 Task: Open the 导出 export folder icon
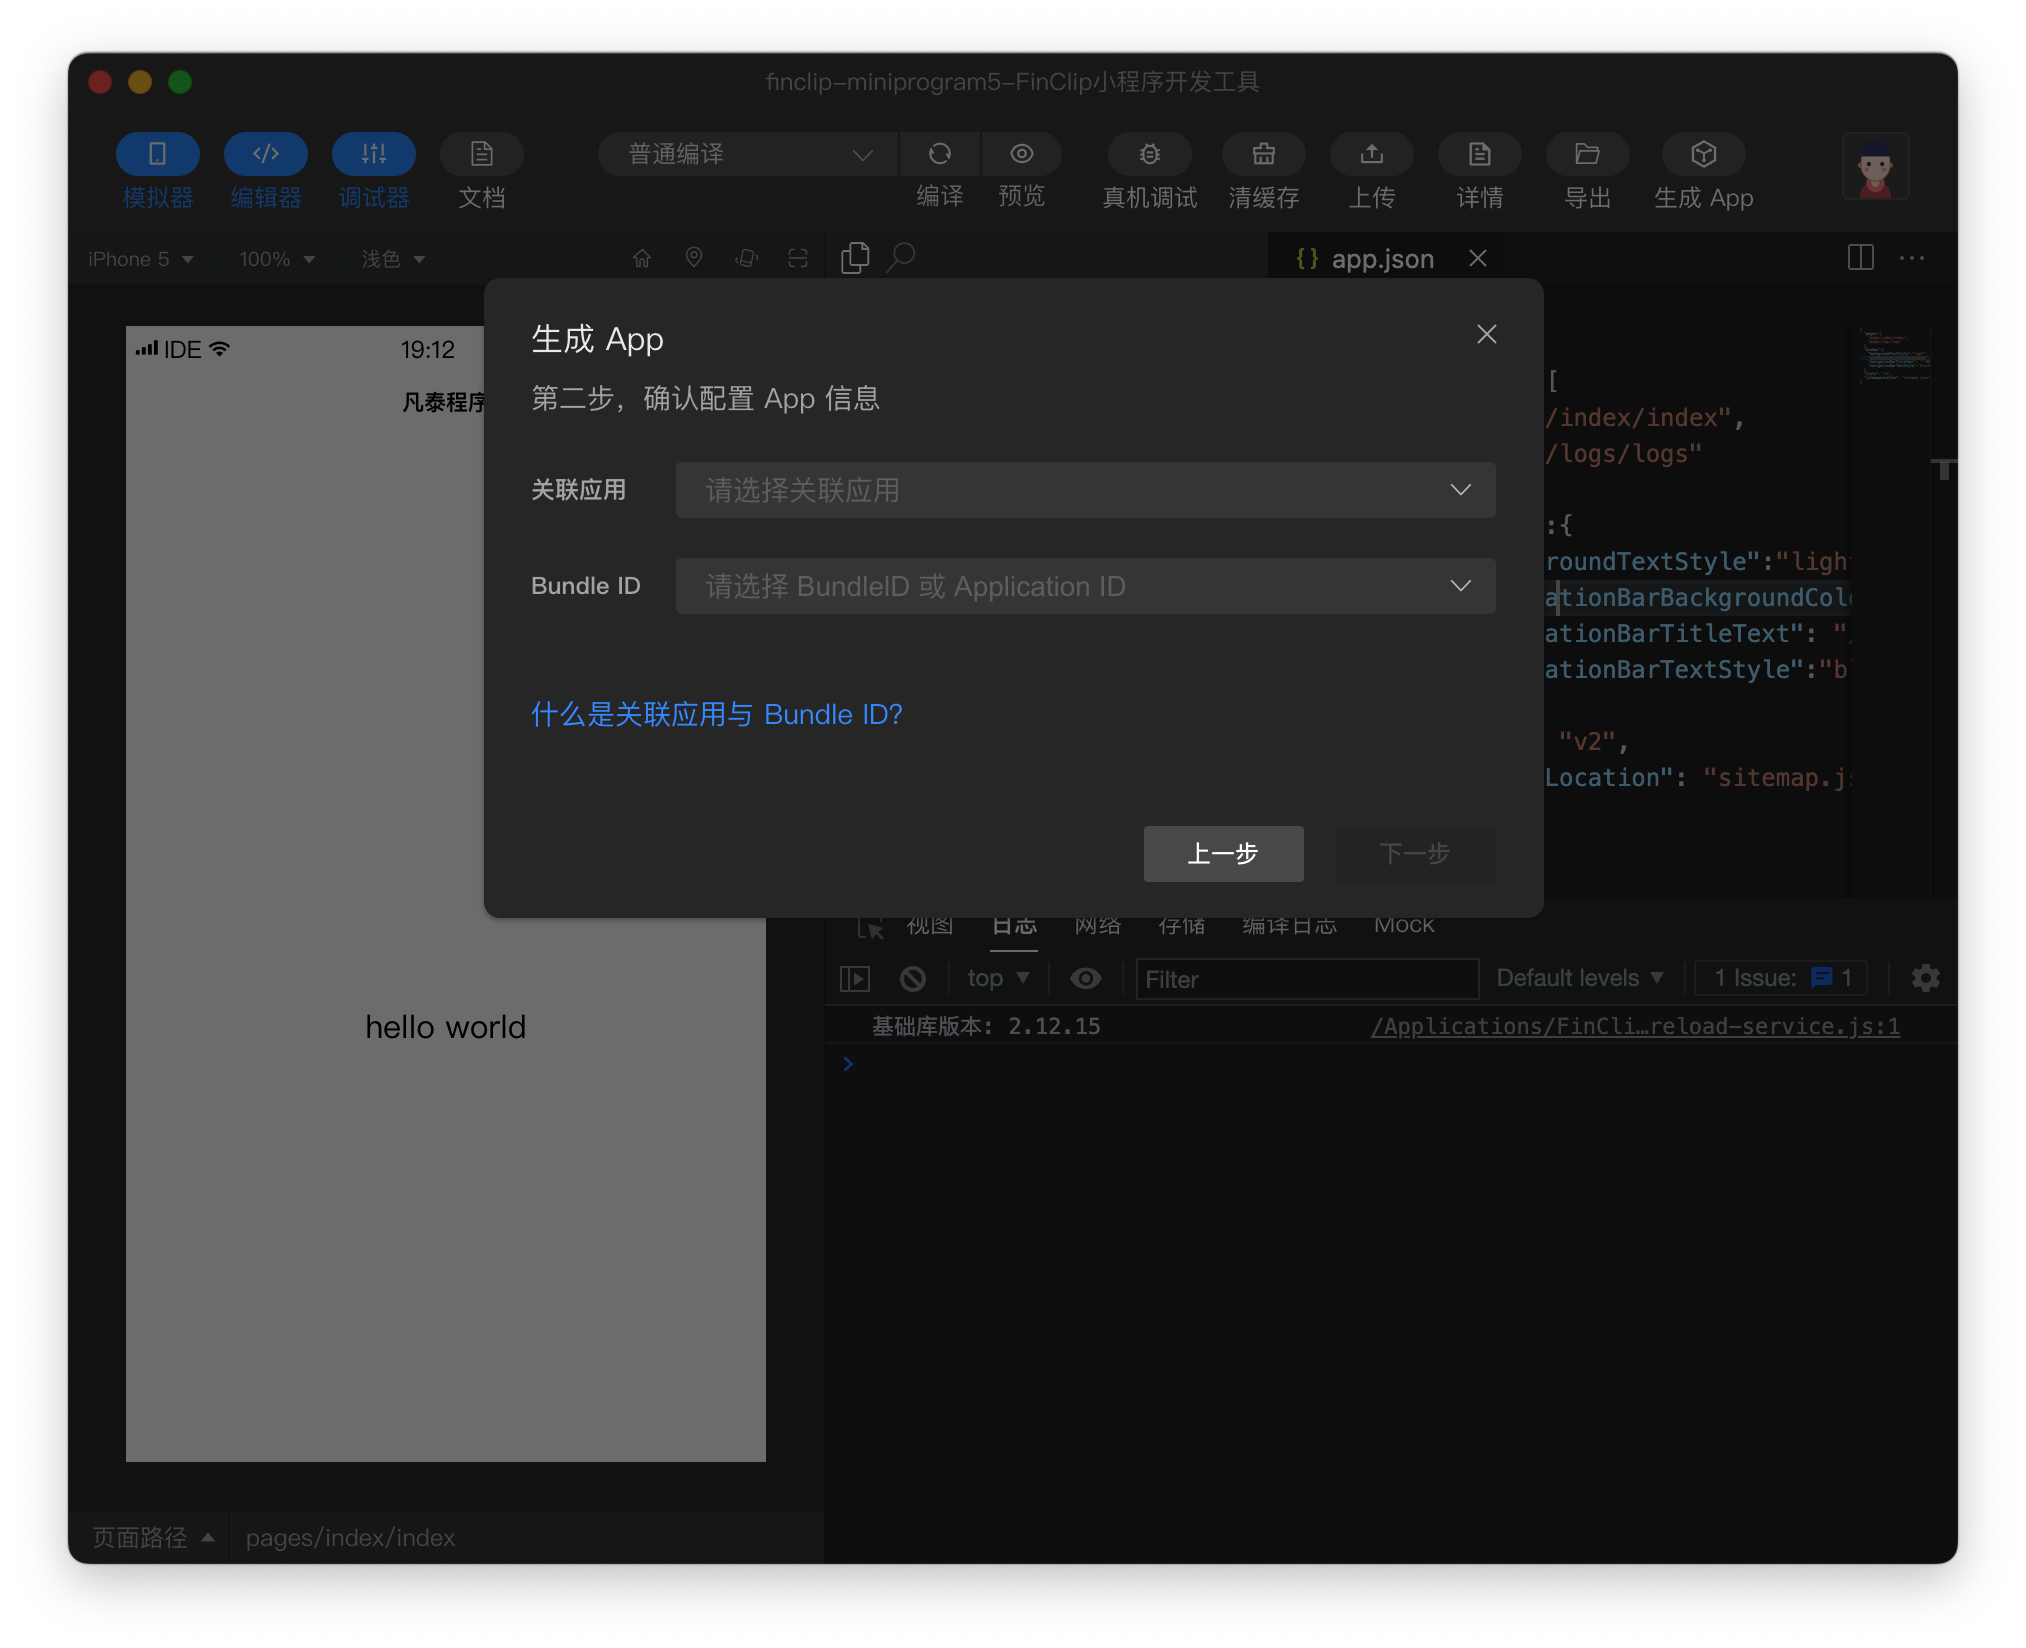click(x=1587, y=154)
